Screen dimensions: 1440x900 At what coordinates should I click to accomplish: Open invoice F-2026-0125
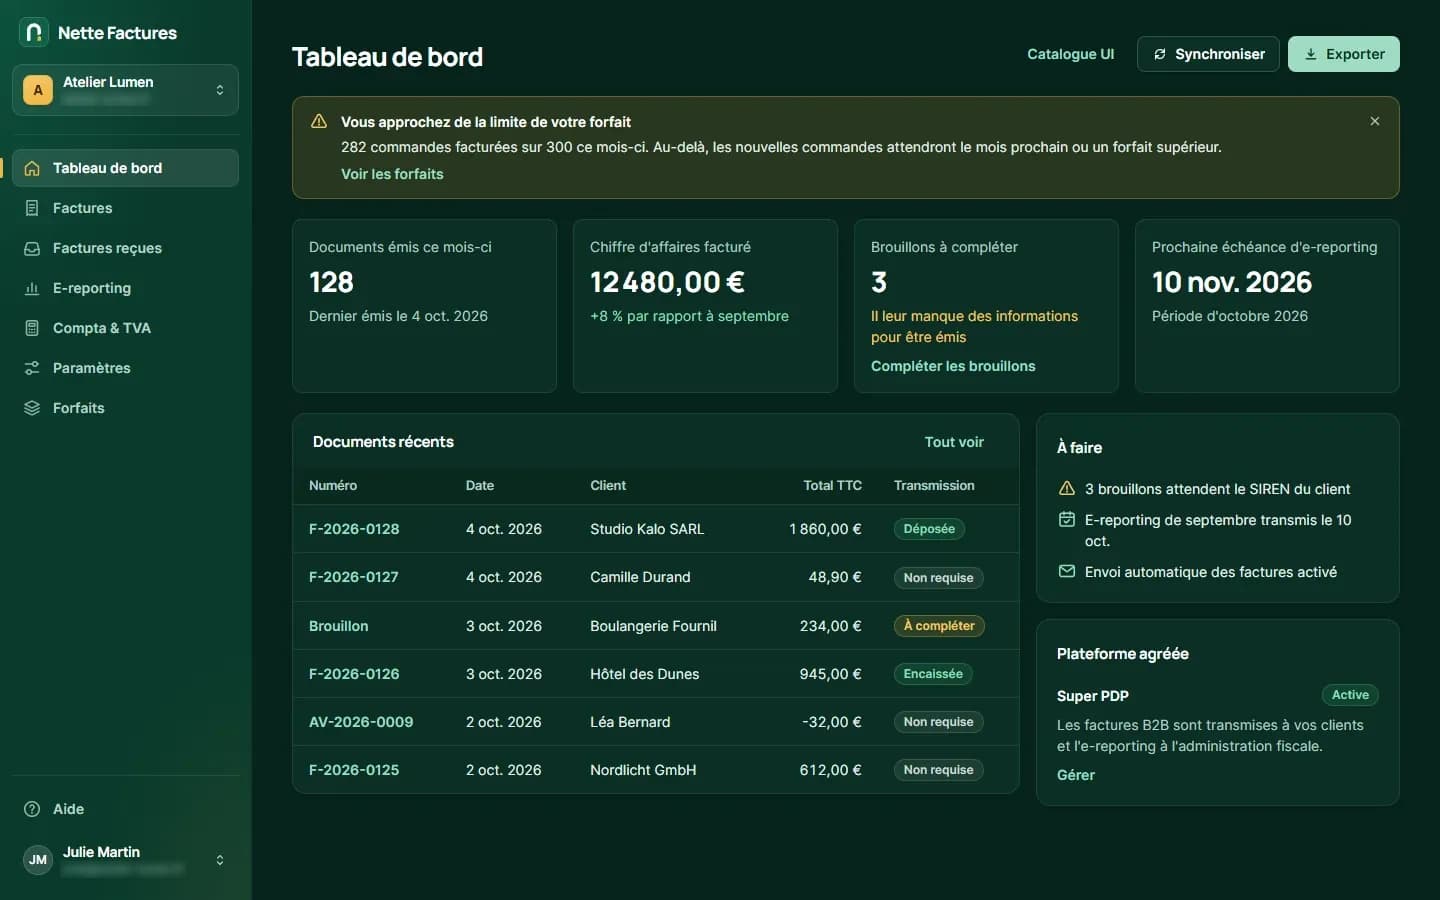pos(354,770)
